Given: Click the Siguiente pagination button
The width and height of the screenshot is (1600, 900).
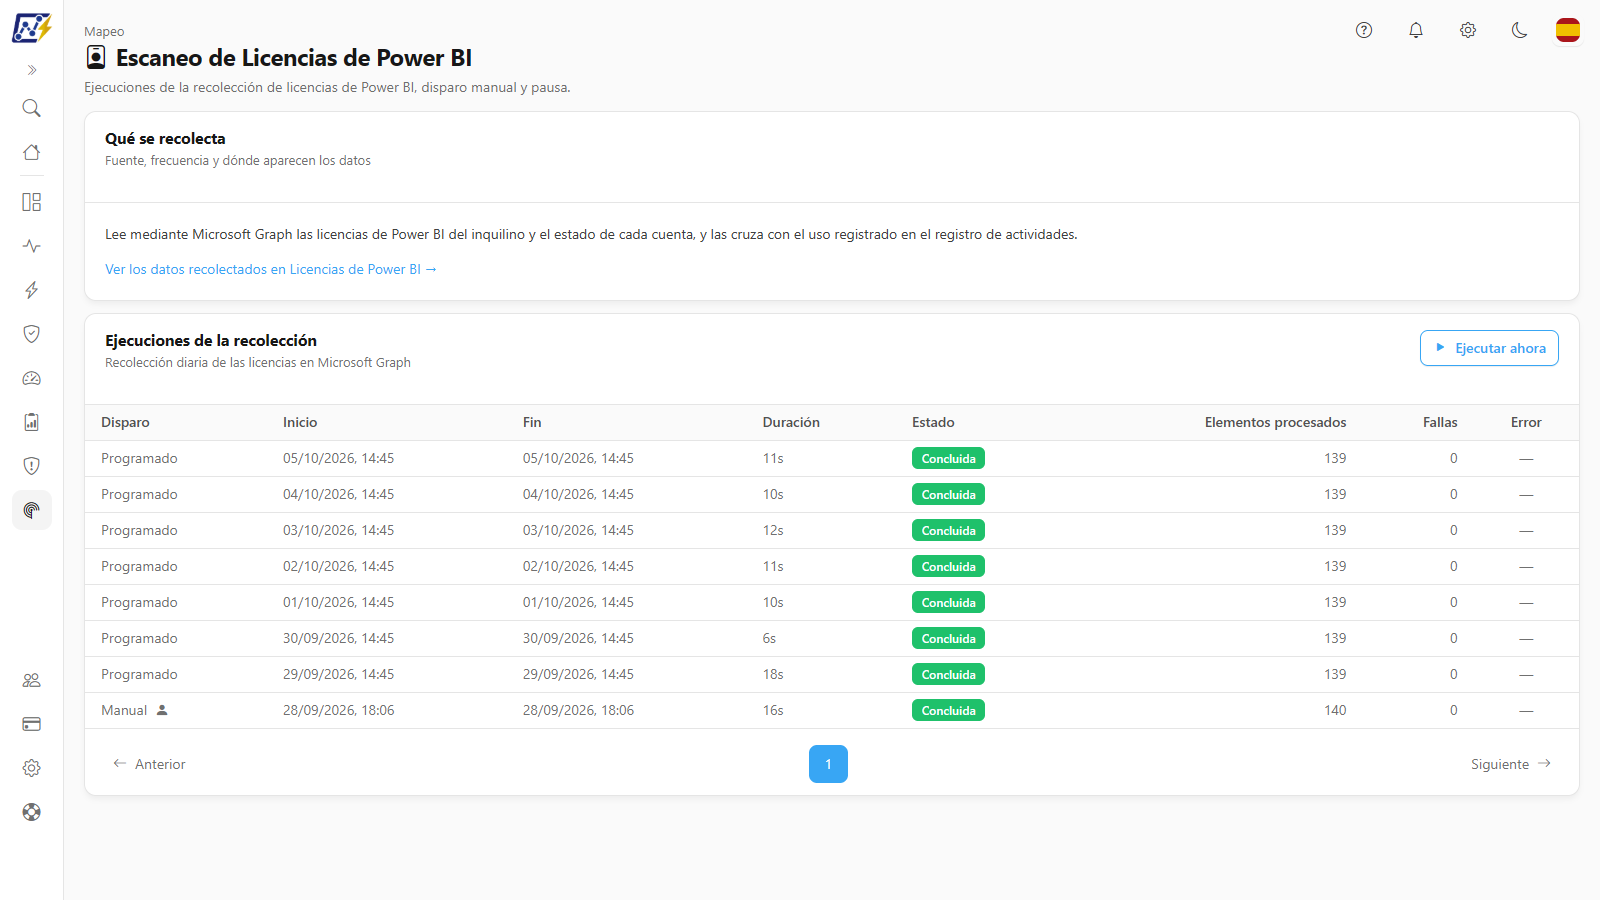Looking at the screenshot, I should coord(1511,764).
